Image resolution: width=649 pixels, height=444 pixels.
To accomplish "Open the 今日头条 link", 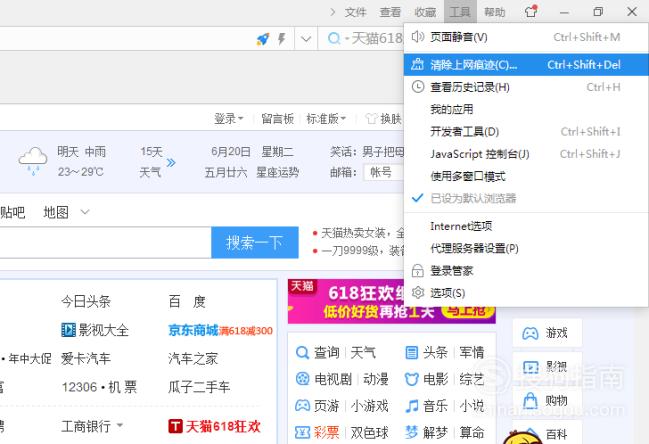I will pos(86,302).
